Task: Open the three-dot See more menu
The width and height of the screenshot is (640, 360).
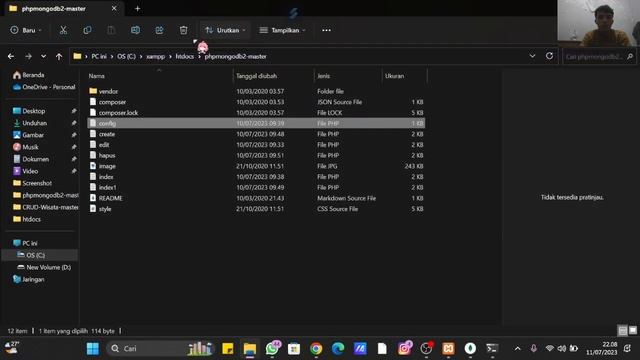Action: click(326, 30)
